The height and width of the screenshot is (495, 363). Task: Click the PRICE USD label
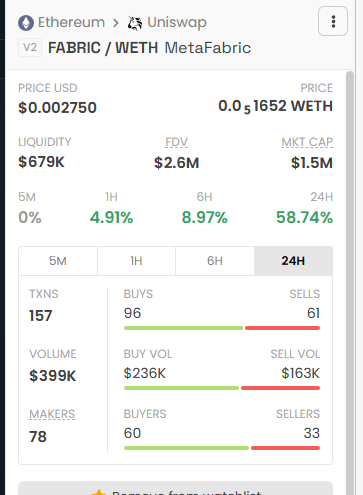pos(48,88)
